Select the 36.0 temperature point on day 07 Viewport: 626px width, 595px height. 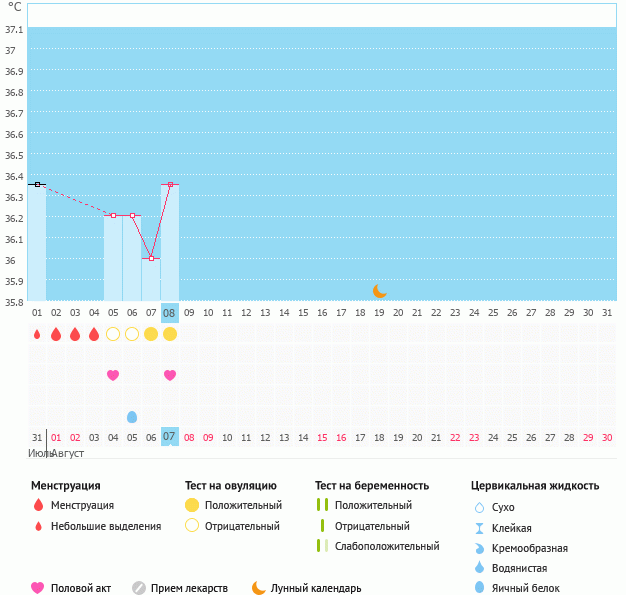tap(151, 258)
